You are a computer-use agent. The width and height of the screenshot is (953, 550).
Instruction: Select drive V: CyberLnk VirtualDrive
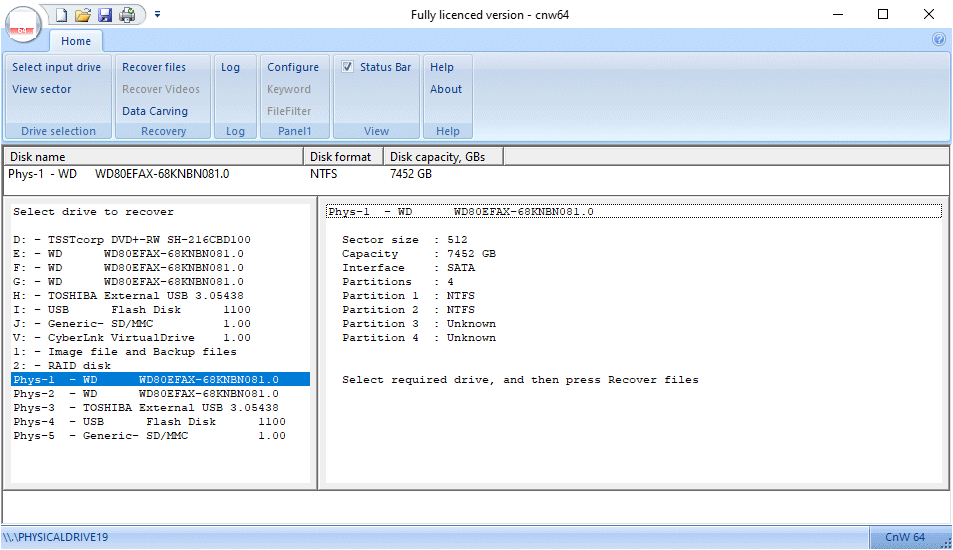(x=132, y=337)
